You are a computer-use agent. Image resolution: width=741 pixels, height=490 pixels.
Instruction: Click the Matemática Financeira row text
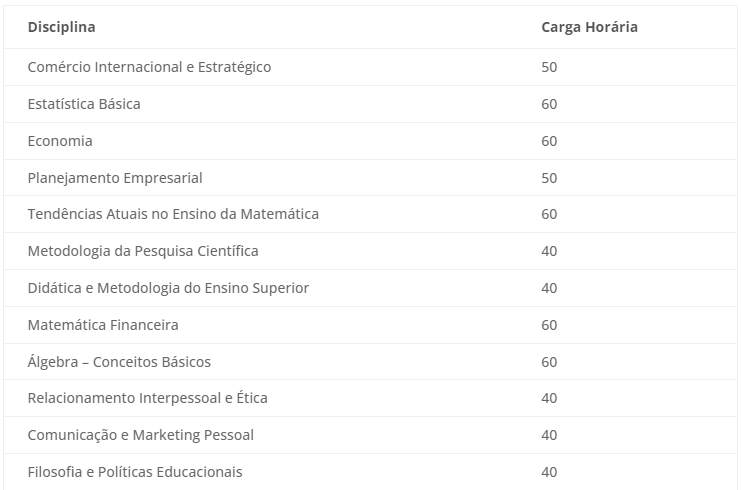[x=103, y=325]
